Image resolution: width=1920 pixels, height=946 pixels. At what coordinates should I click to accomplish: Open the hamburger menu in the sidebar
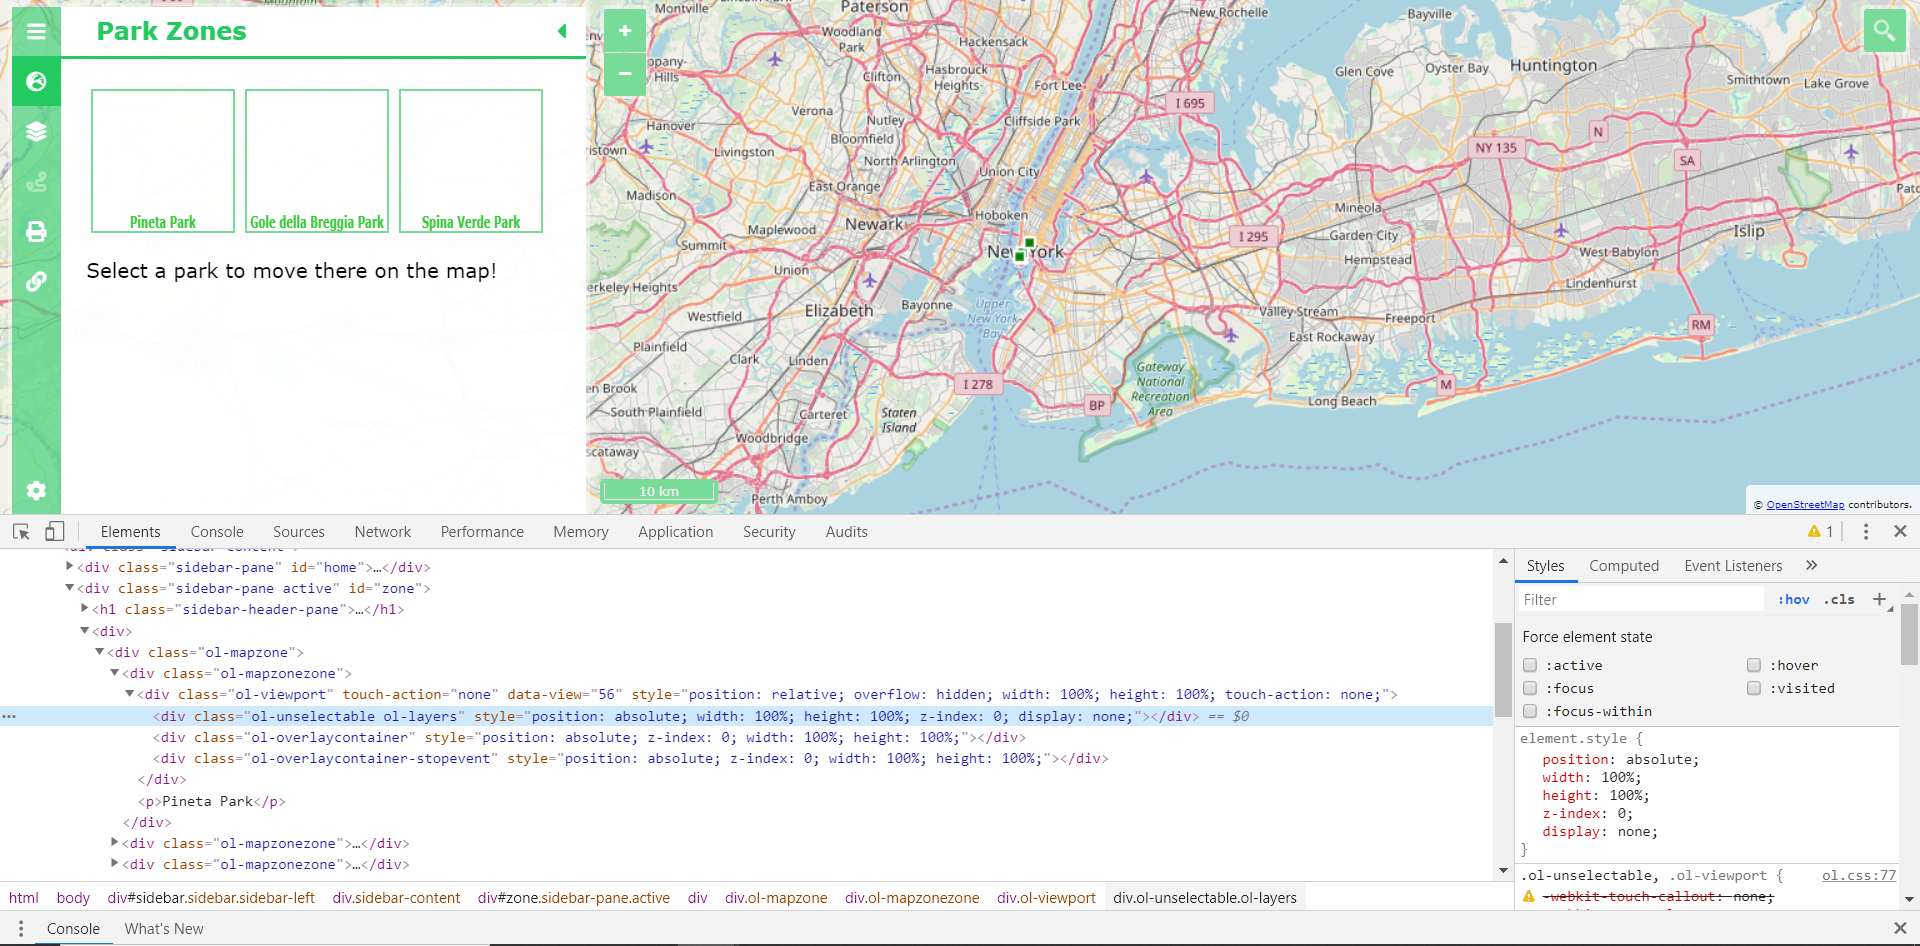[x=36, y=31]
